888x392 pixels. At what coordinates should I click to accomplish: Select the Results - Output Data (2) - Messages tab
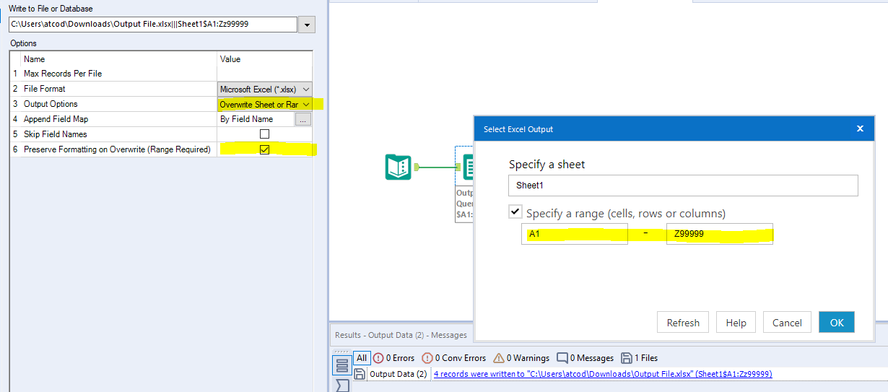(x=400, y=335)
